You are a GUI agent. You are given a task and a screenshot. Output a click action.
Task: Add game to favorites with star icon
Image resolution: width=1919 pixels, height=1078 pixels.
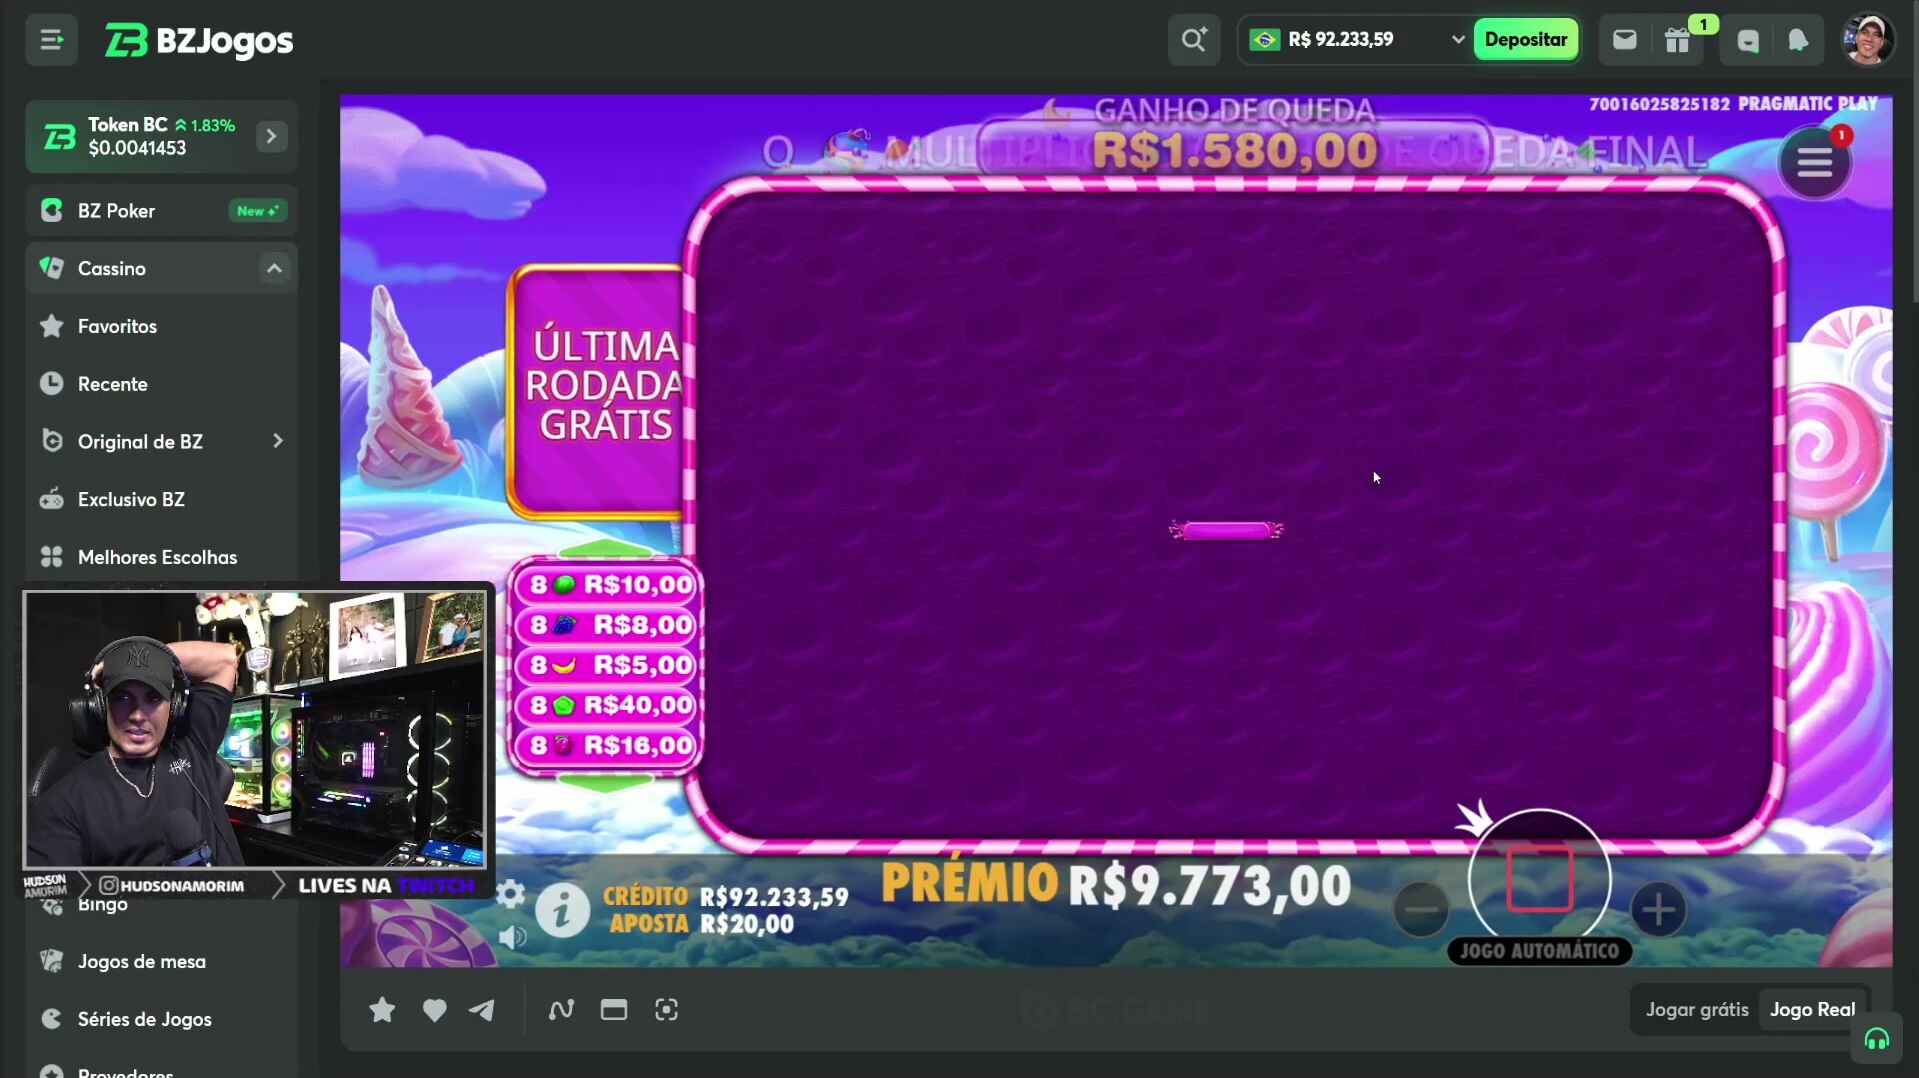pyautogui.click(x=382, y=1010)
